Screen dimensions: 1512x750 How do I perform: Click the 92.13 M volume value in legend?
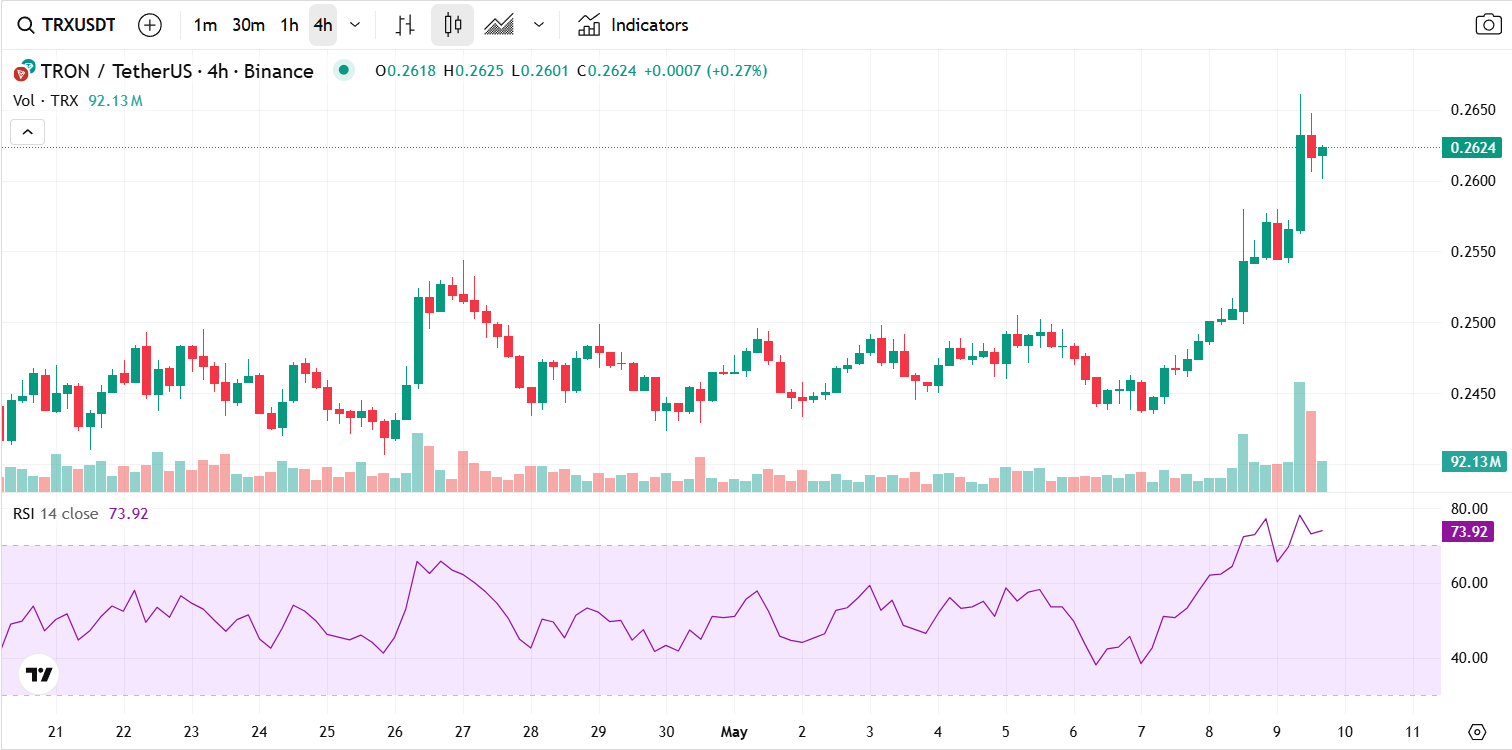115,101
